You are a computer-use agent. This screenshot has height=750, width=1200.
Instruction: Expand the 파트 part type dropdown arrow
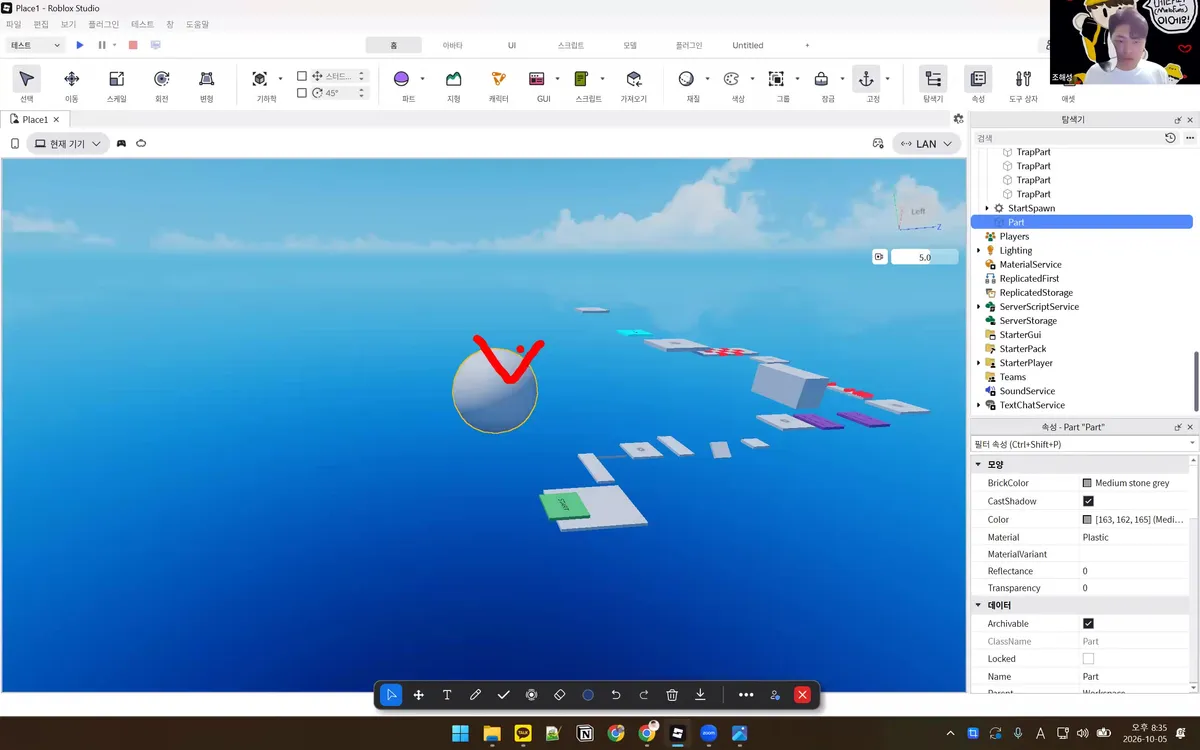coord(422,78)
